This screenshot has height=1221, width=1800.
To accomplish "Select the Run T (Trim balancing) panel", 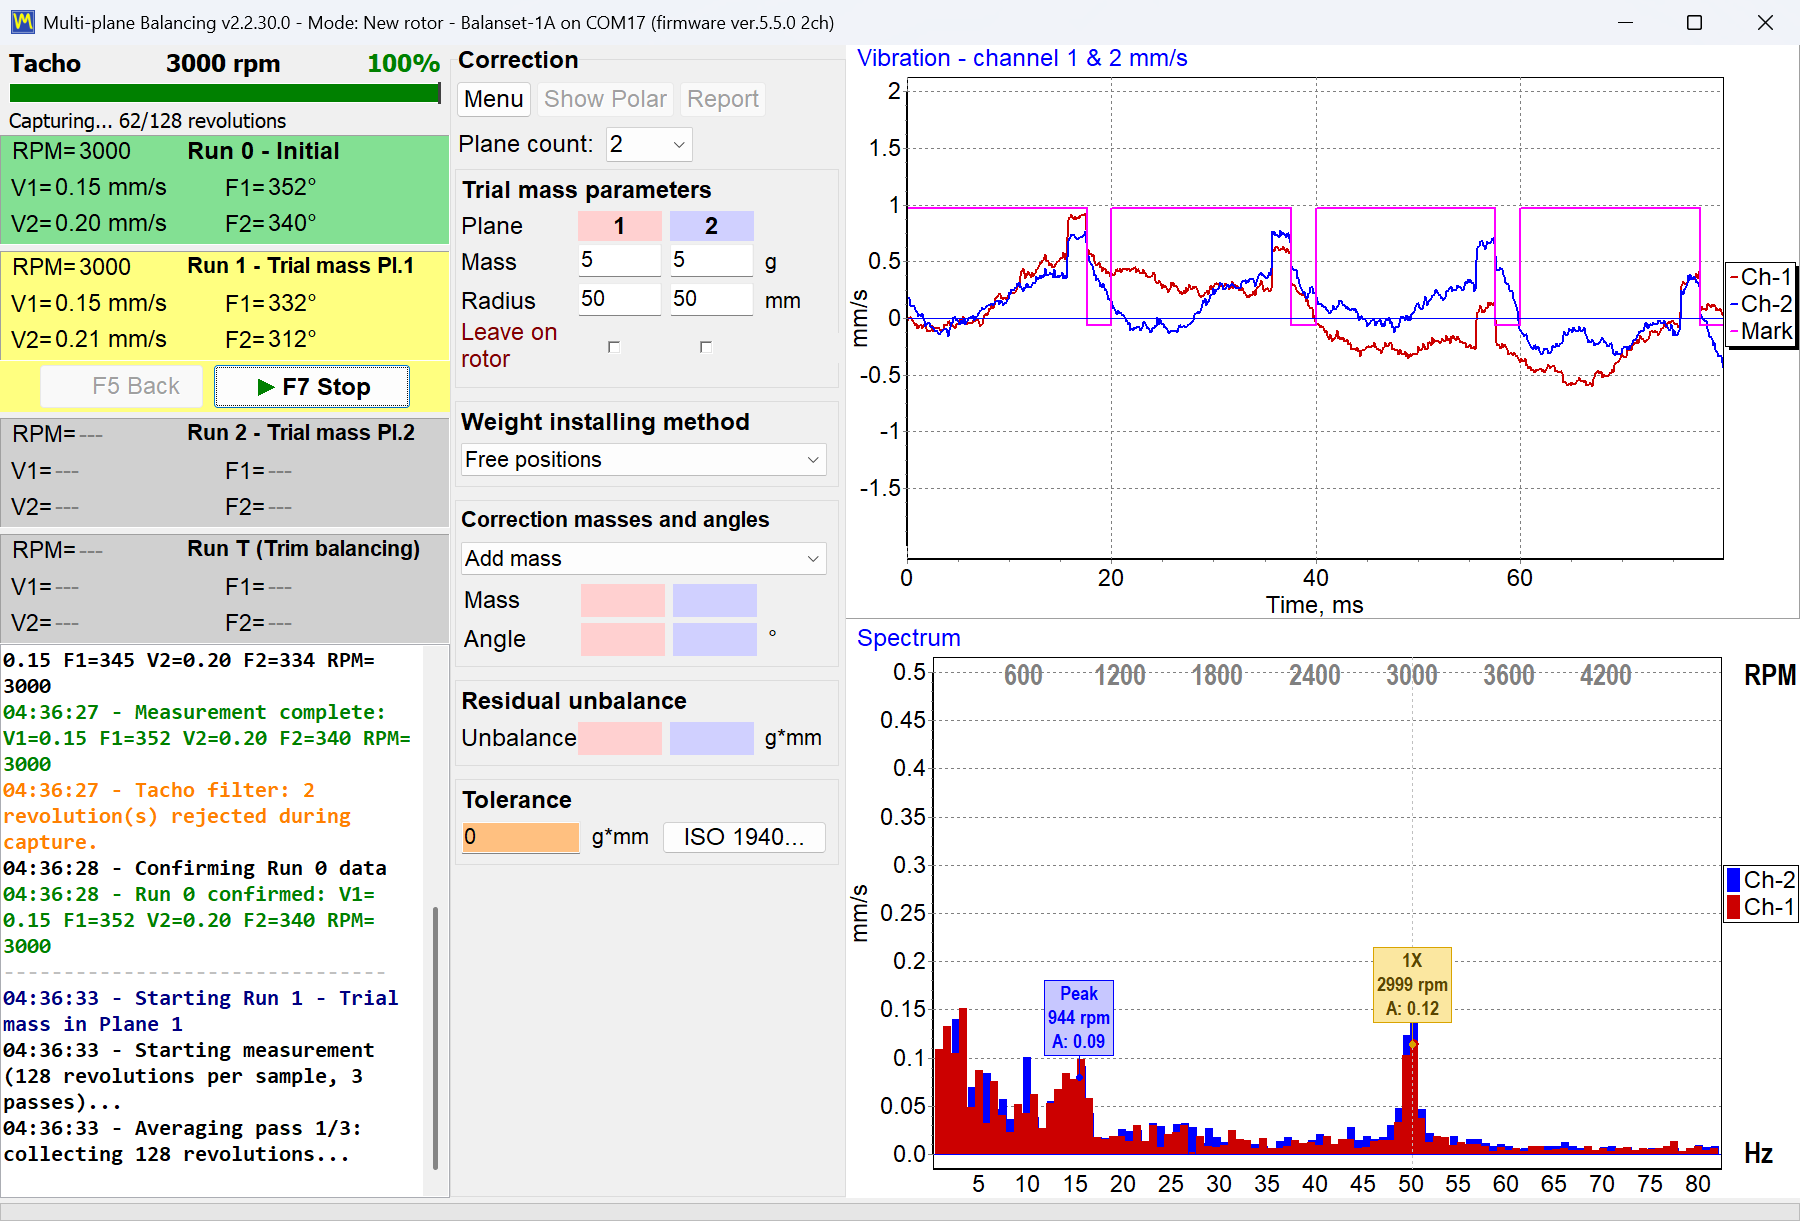I will 224,587.
